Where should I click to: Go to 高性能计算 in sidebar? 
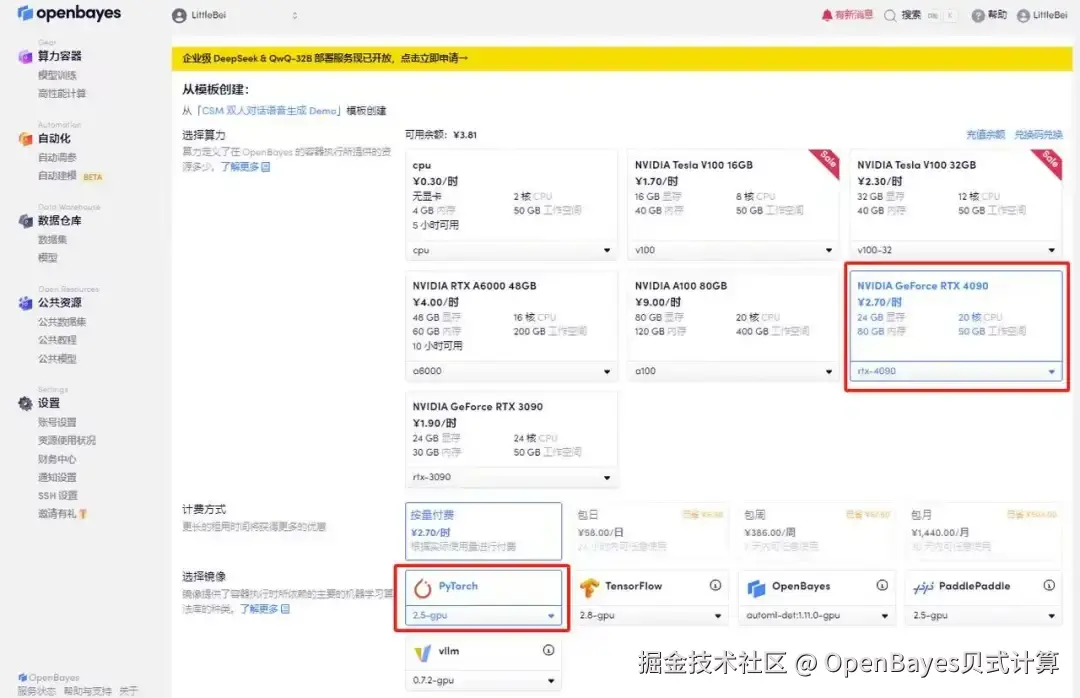tap(62, 94)
